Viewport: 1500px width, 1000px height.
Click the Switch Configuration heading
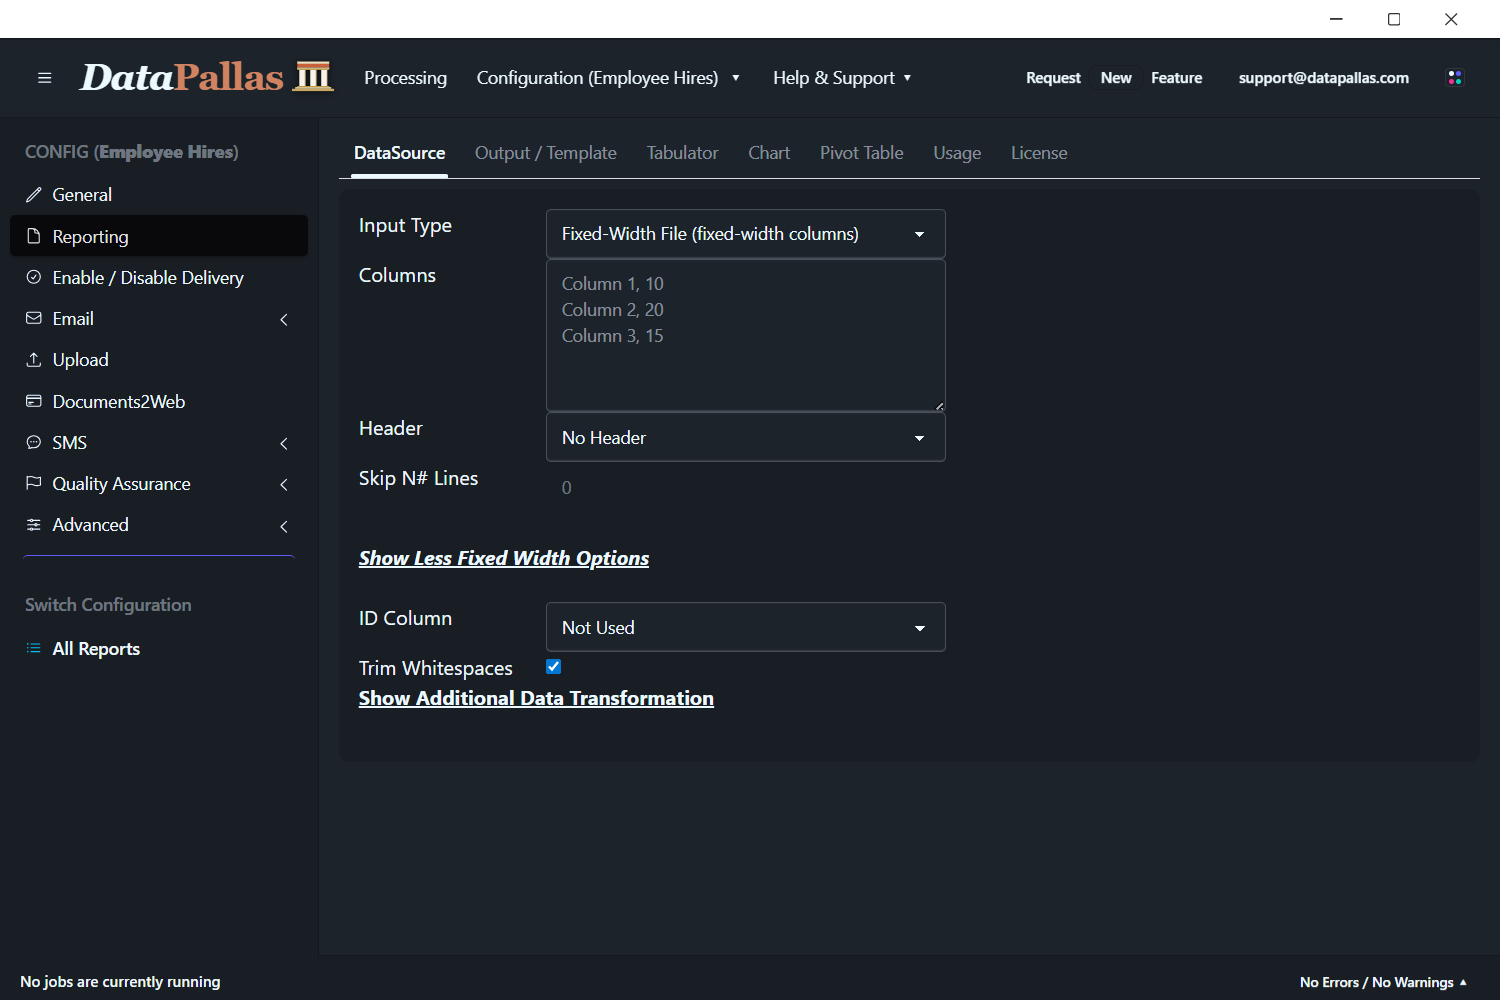[108, 605]
